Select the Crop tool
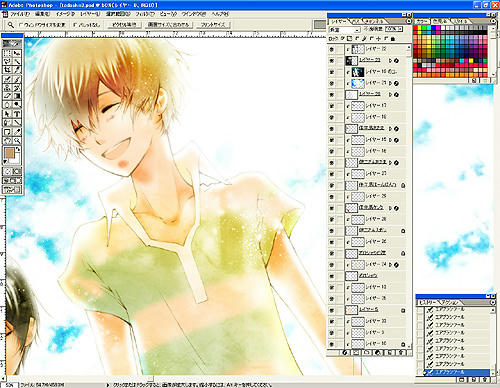Screen dimensions: 500x388 pyautogui.click(x=7, y=70)
